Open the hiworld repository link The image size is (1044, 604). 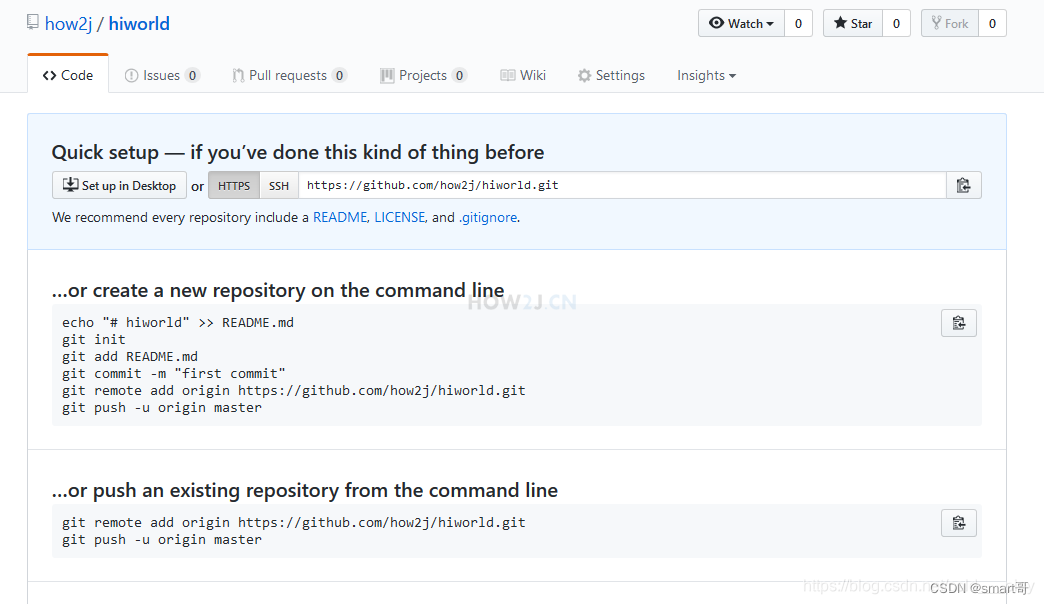point(139,23)
